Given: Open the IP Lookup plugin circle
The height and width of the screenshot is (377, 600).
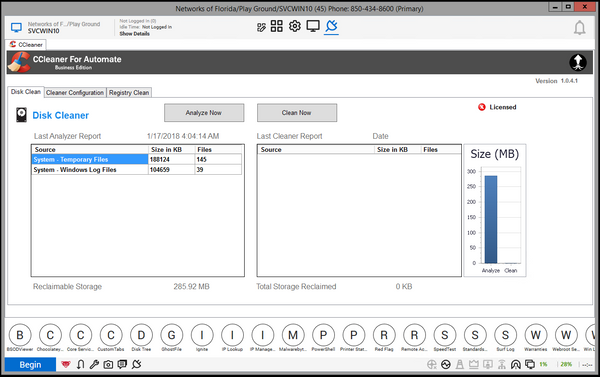Looking at the screenshot, I should pyautogui.click(x=232, y=335).
